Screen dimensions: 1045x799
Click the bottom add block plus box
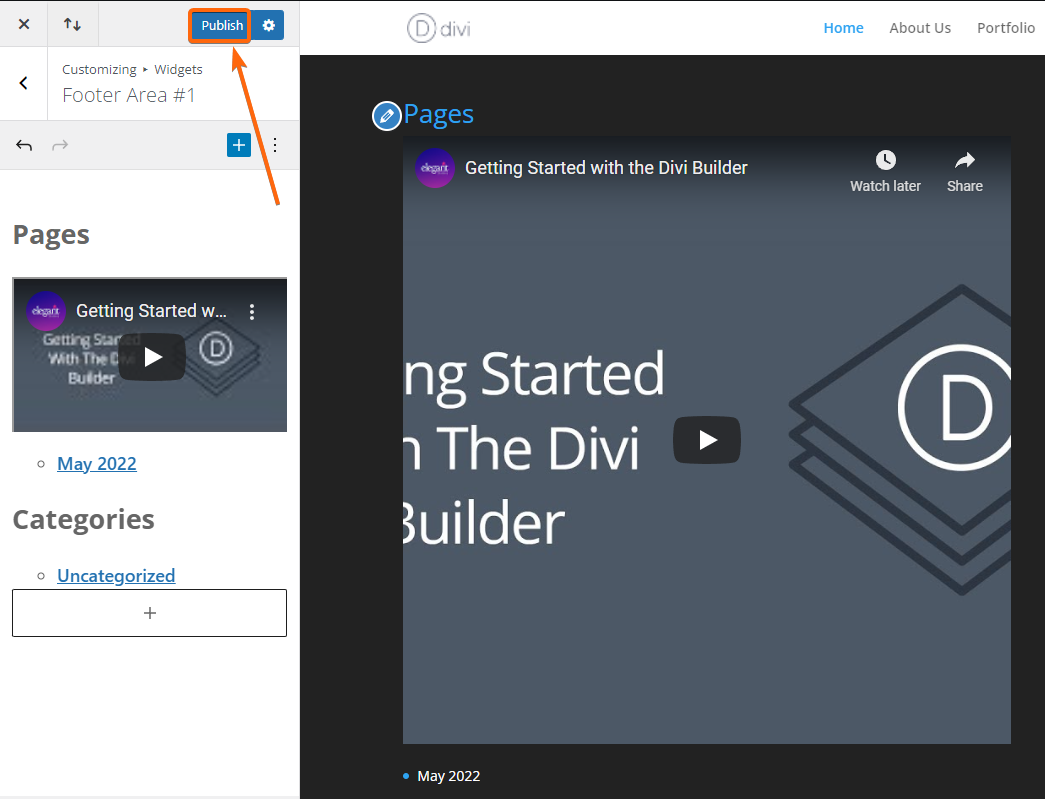coord(149,613)
